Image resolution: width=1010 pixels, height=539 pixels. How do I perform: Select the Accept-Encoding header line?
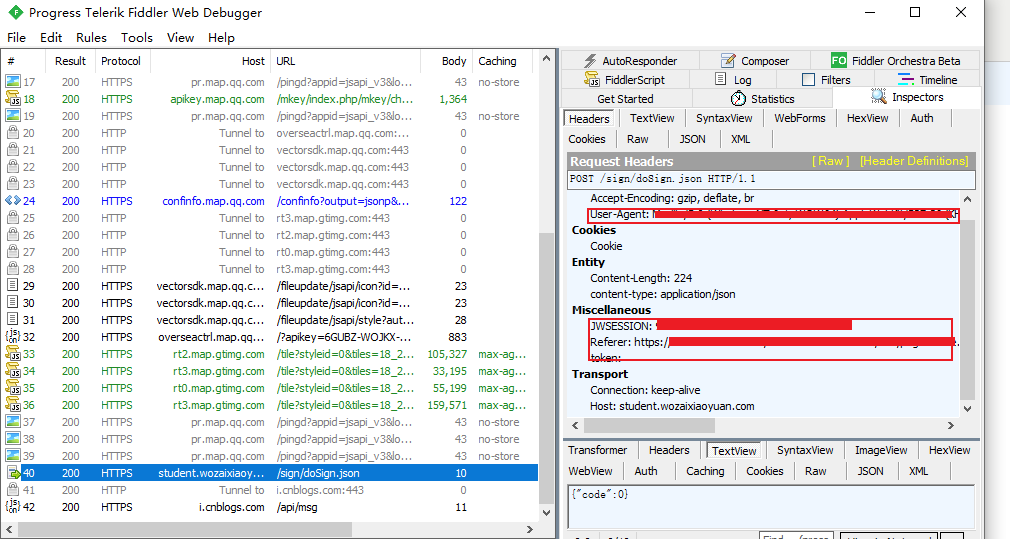672,198
